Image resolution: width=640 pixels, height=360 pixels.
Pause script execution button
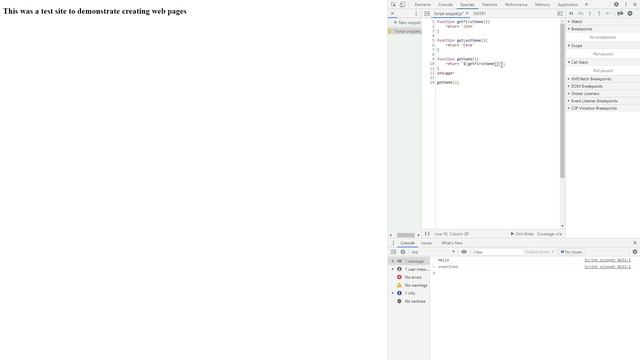click(x=571, y=13)
